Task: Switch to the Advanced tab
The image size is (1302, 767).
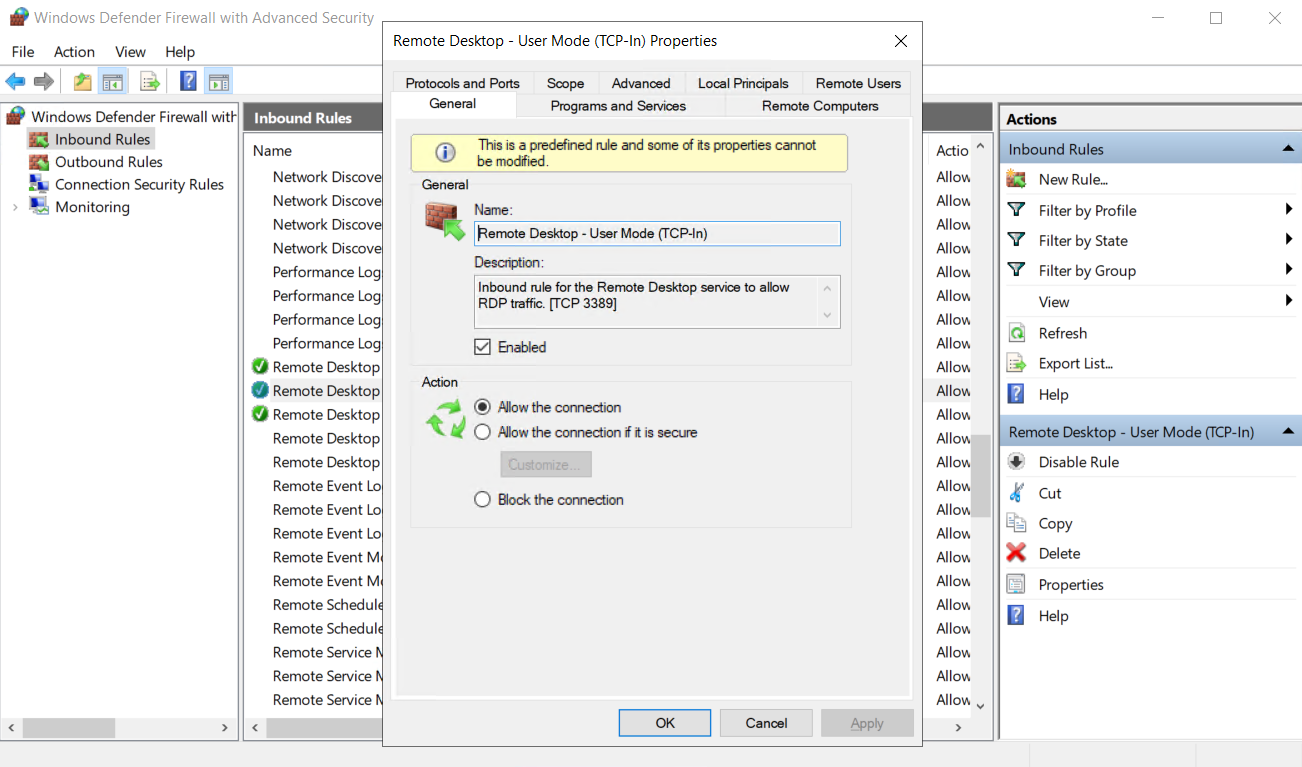Action: [x=641, y=83]
